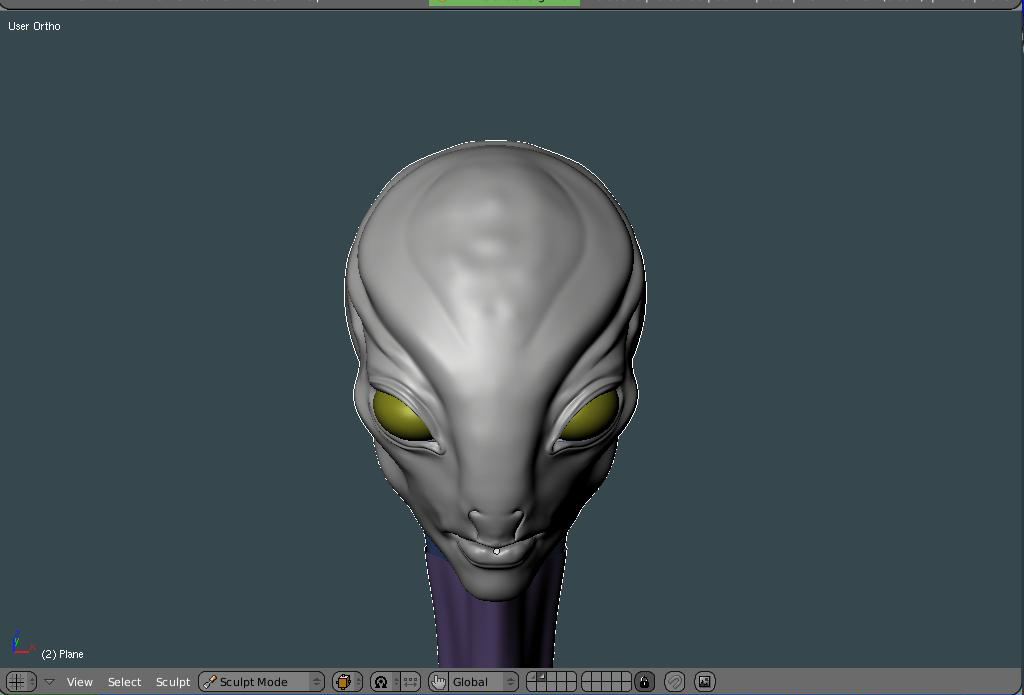Click the magnet-shaped icon beside the lock
The image size is (1024, 695).
click(675, 682)
